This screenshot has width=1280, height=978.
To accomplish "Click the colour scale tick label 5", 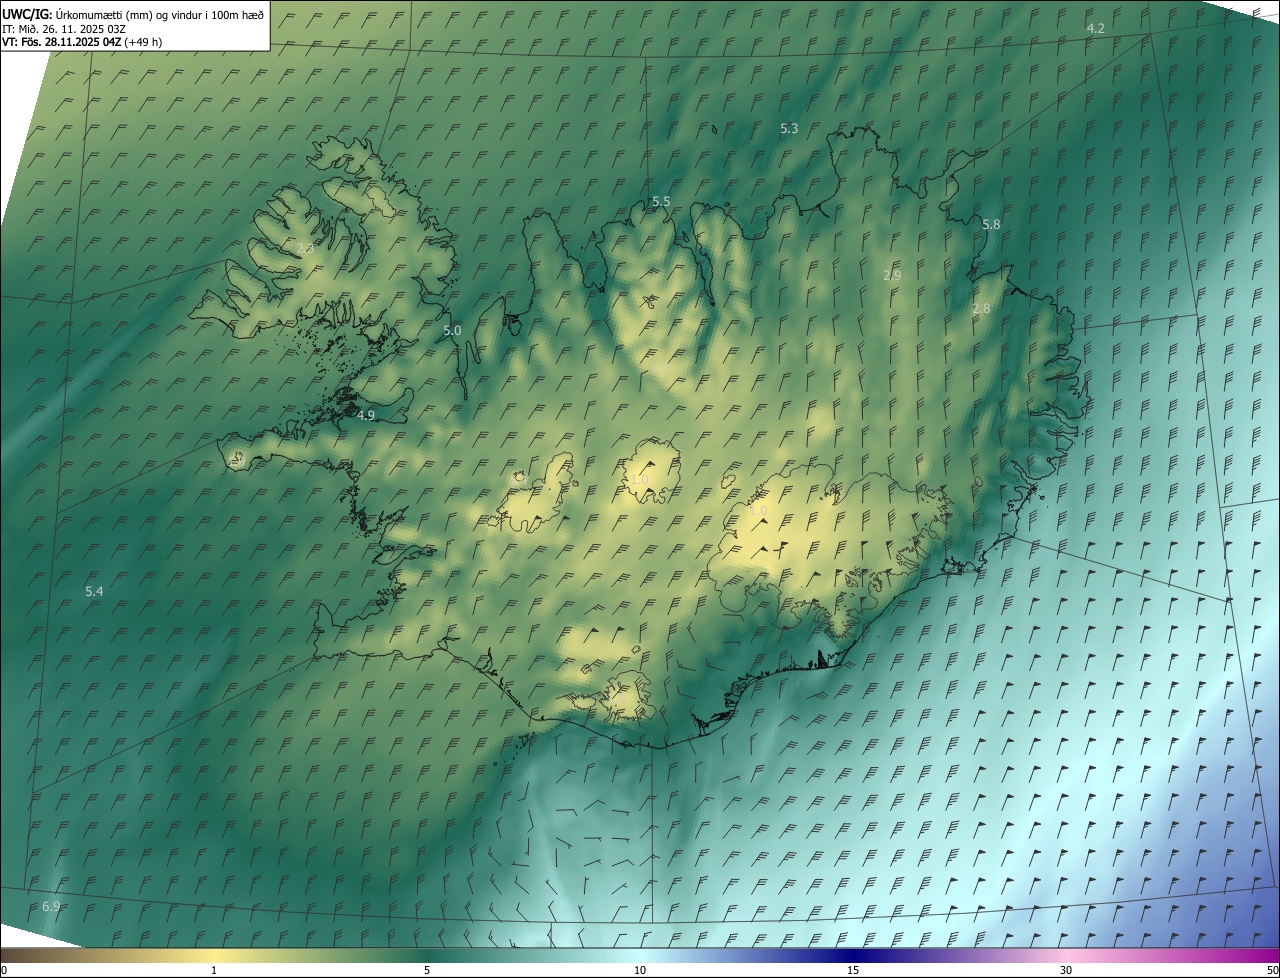I will pos(427,970).
